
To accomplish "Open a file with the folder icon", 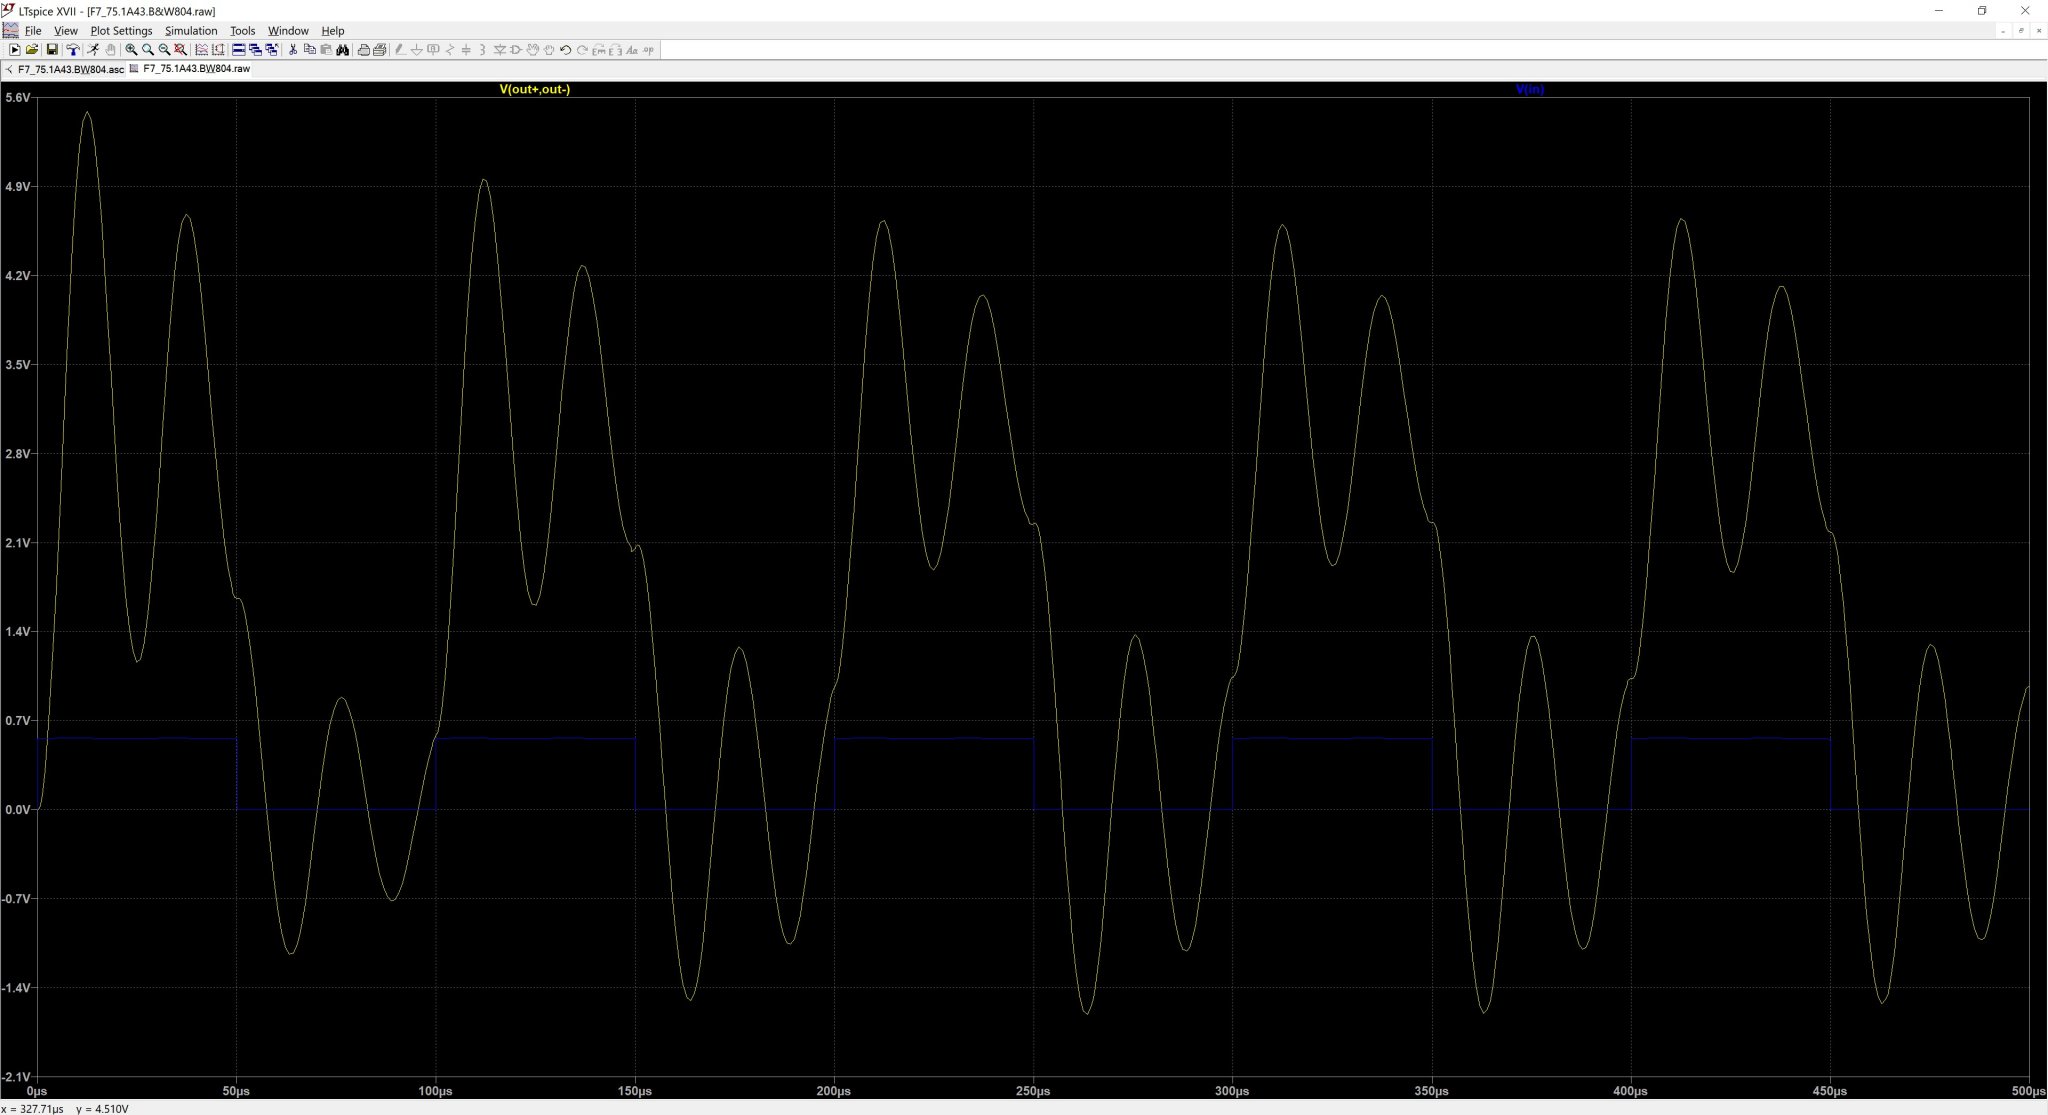I will tap(32, 50).
